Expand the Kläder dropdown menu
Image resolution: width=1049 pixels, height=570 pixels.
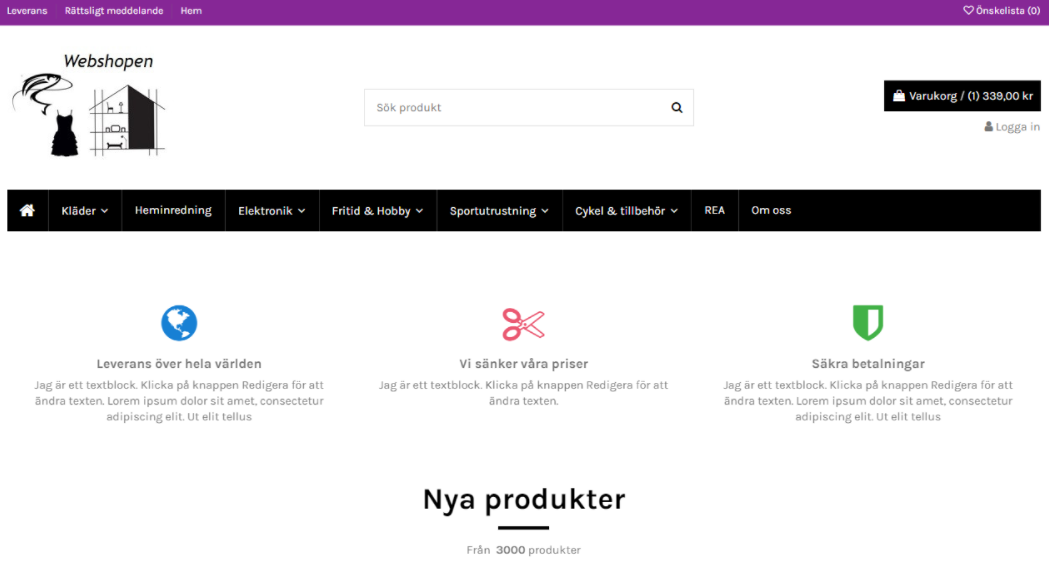tap(84, 211)
